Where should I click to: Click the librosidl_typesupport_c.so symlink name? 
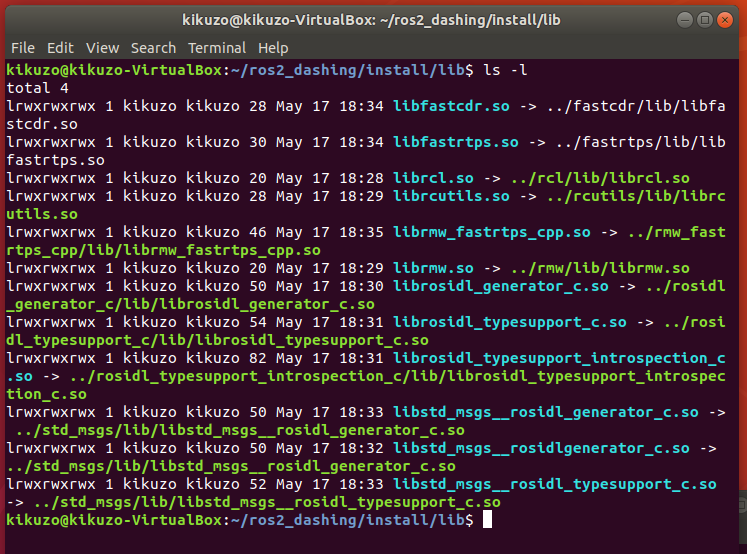coord(510,322)
